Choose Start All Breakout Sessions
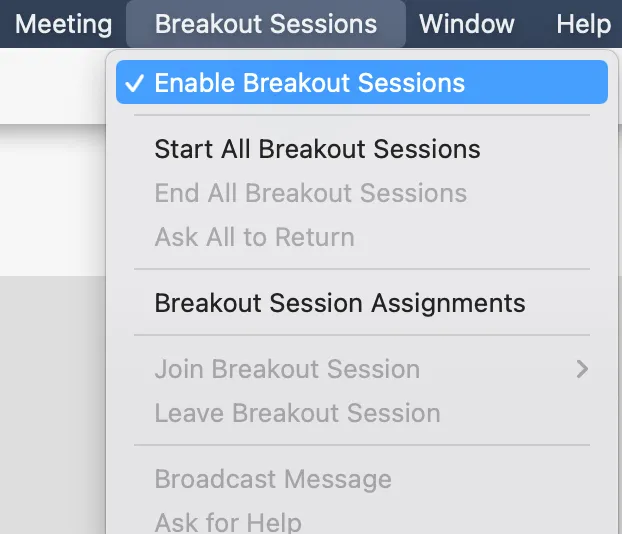Image resolution: width=622 pixels, height=534 pixels. (317, 149)
